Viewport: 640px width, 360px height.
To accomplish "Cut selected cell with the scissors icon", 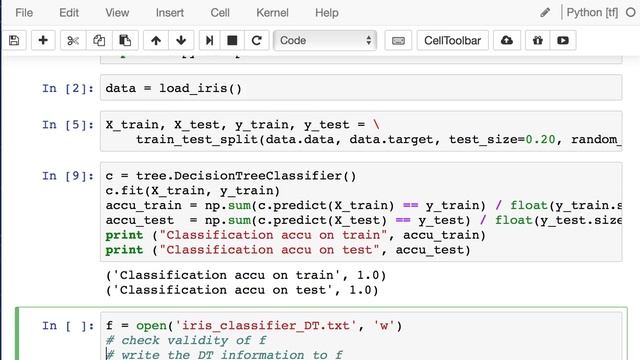I will coord(73,40).
